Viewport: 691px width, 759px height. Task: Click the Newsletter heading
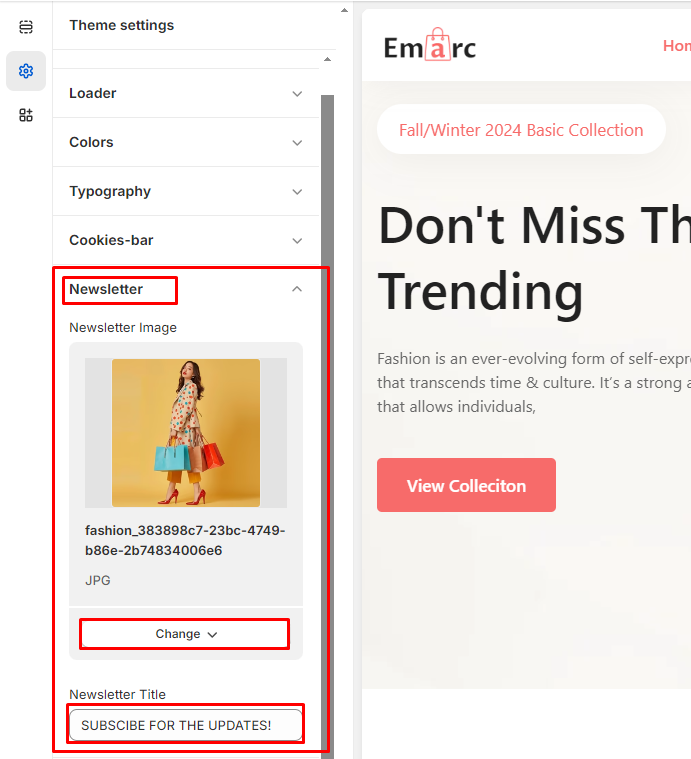(106, 289)
